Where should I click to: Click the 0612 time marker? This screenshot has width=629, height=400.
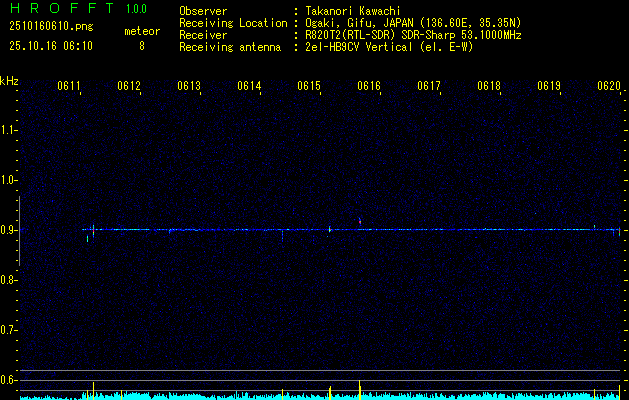[x=129, y=86]
